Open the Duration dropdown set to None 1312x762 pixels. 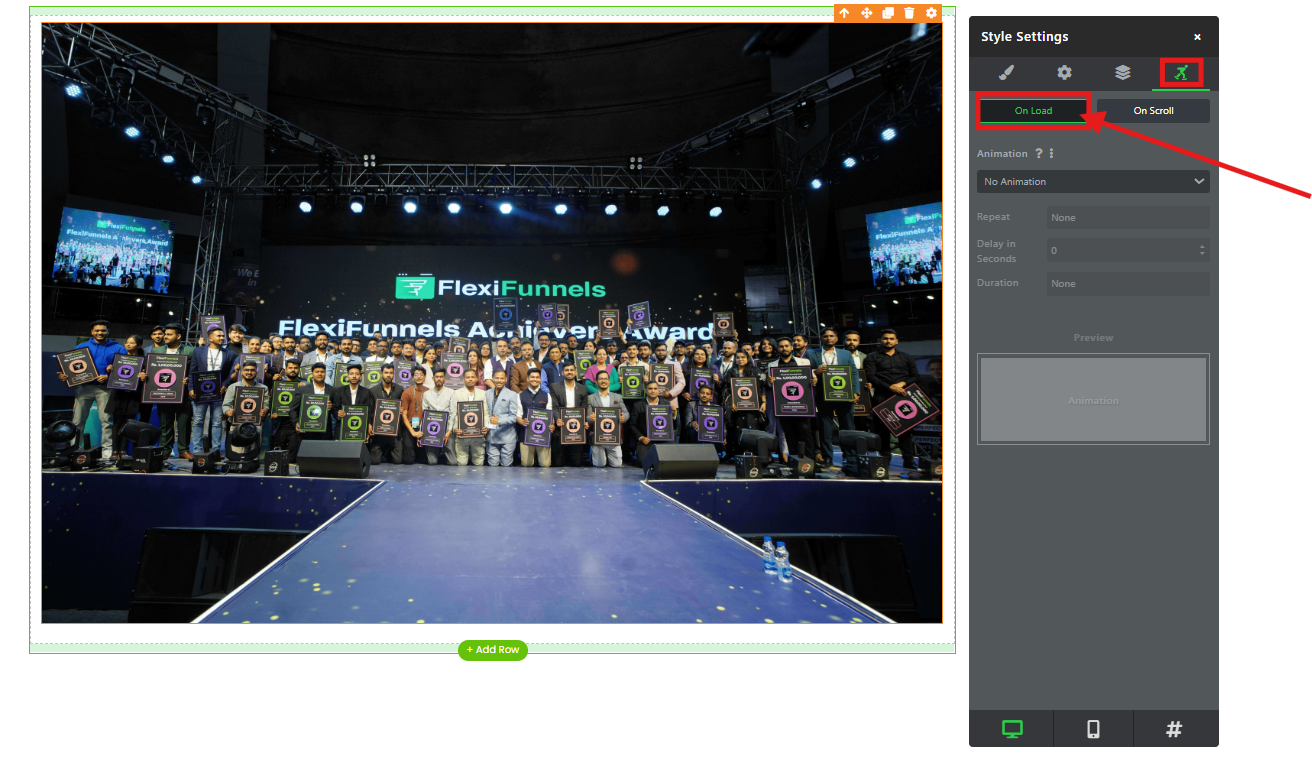pos(1128,284)
